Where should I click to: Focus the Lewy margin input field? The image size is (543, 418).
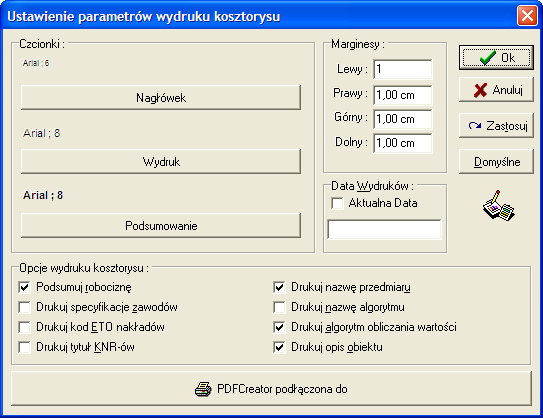click(x=403, y=69)
